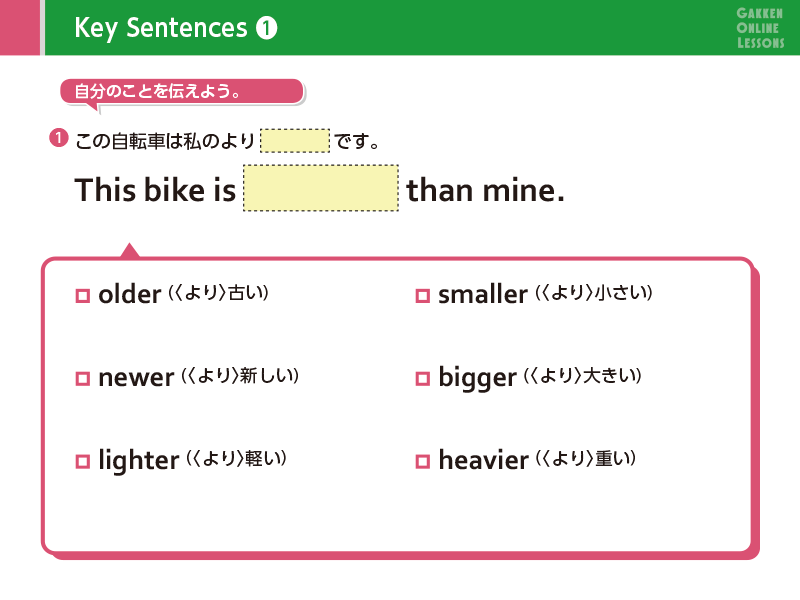Check the box beside newer
Screen dimensions: 800x600
(x=83, y=379)
